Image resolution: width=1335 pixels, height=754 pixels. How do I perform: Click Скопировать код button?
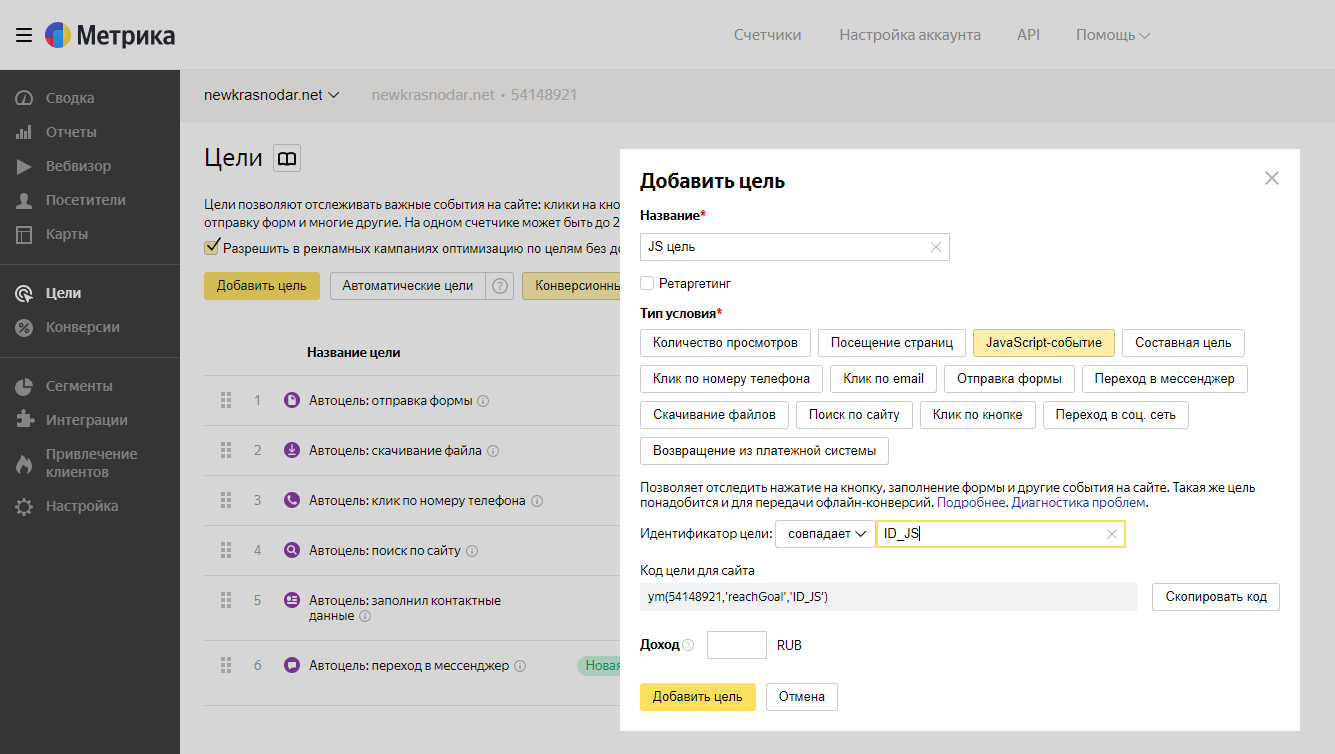tap(1215, 597)
